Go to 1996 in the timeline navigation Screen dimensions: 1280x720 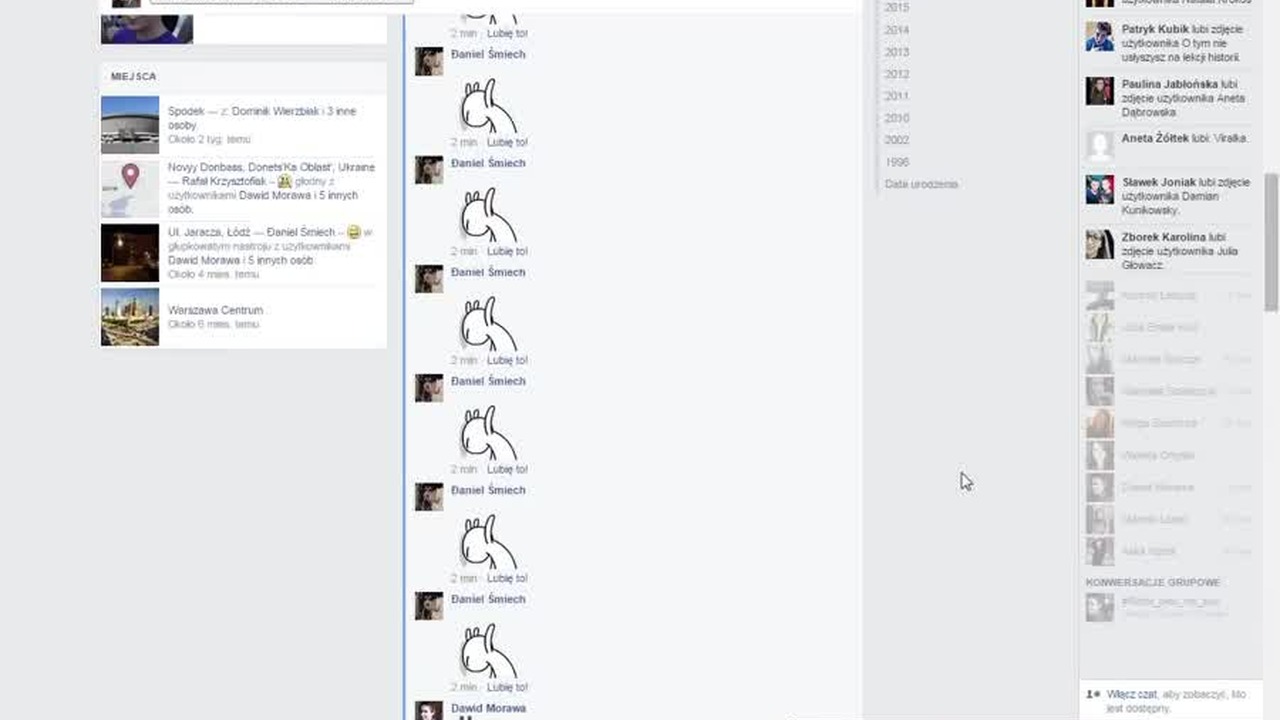pos(896,162)
